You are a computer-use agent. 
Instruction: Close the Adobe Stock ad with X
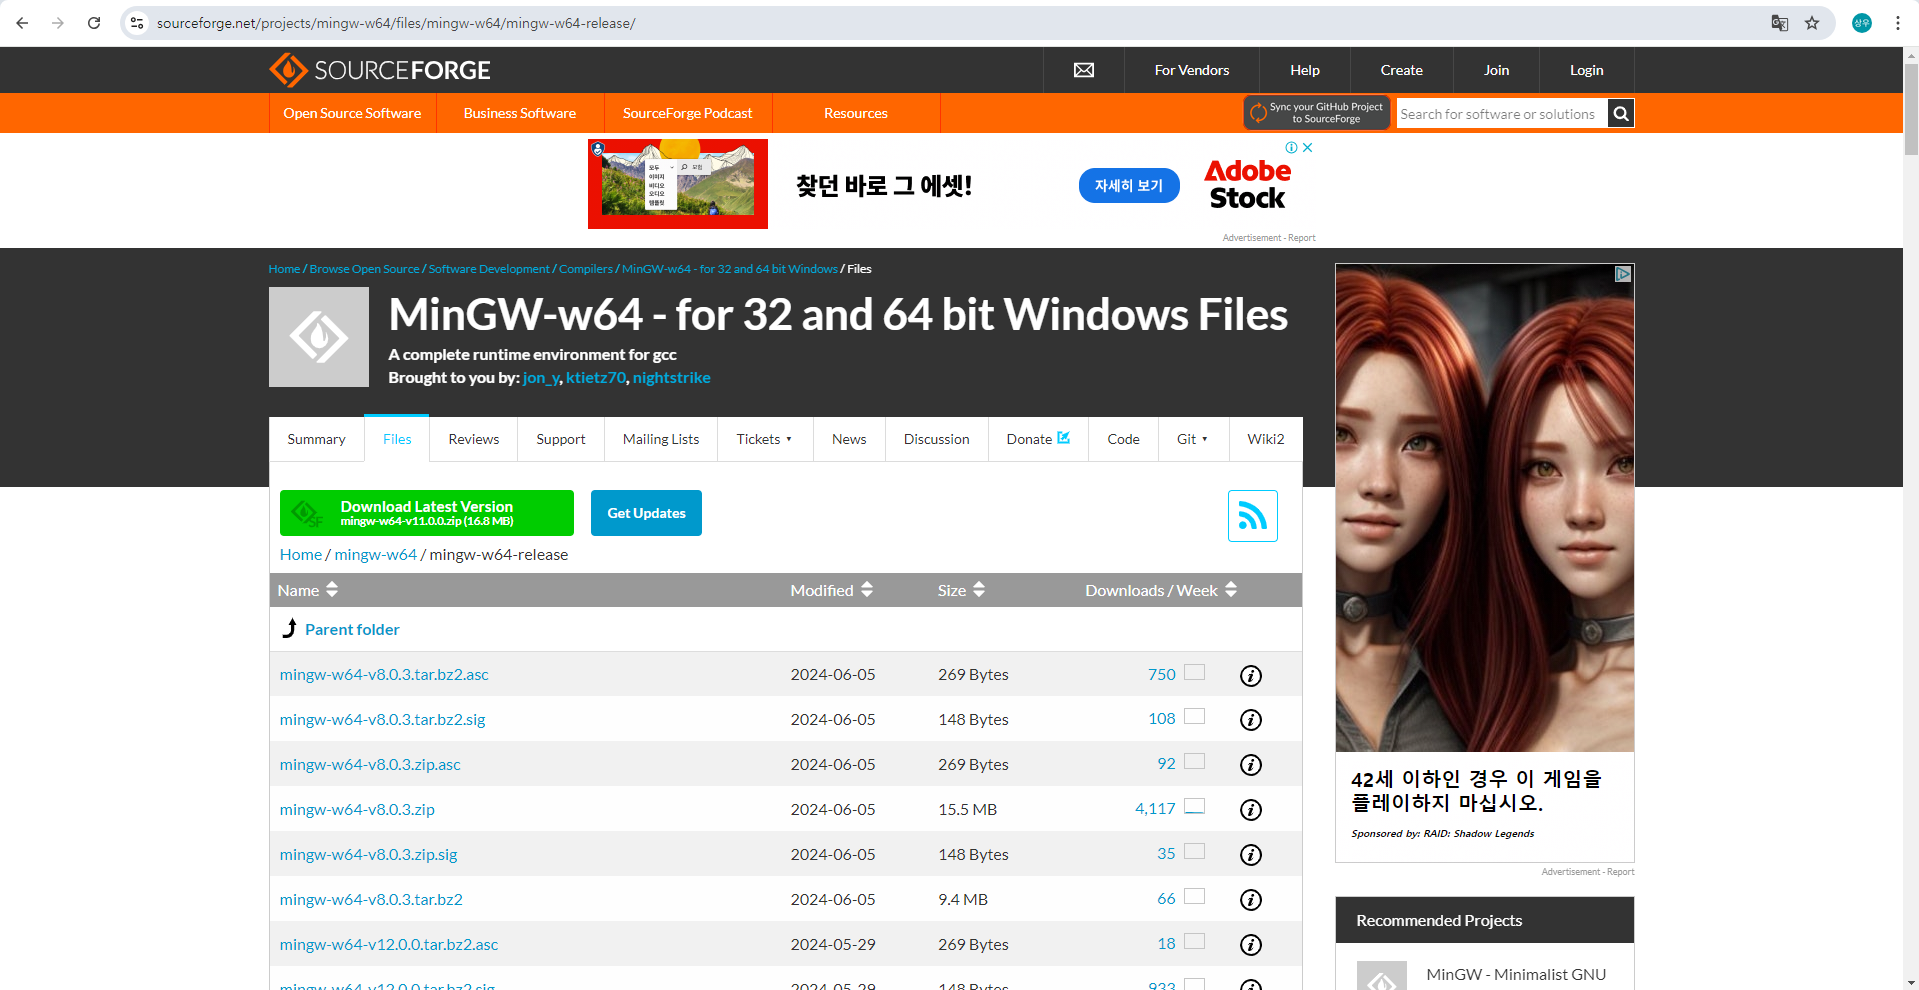[x=1307, y=147]
